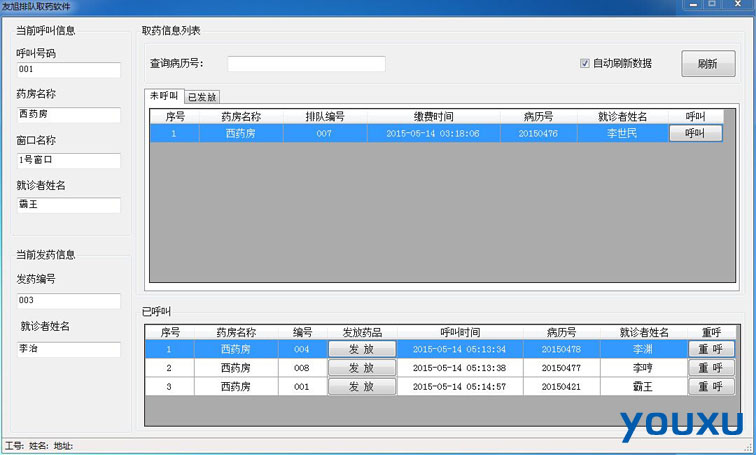Select the 未呼叫 tab
The width and height of the screenshot is (756, 455).
[164, 96]
